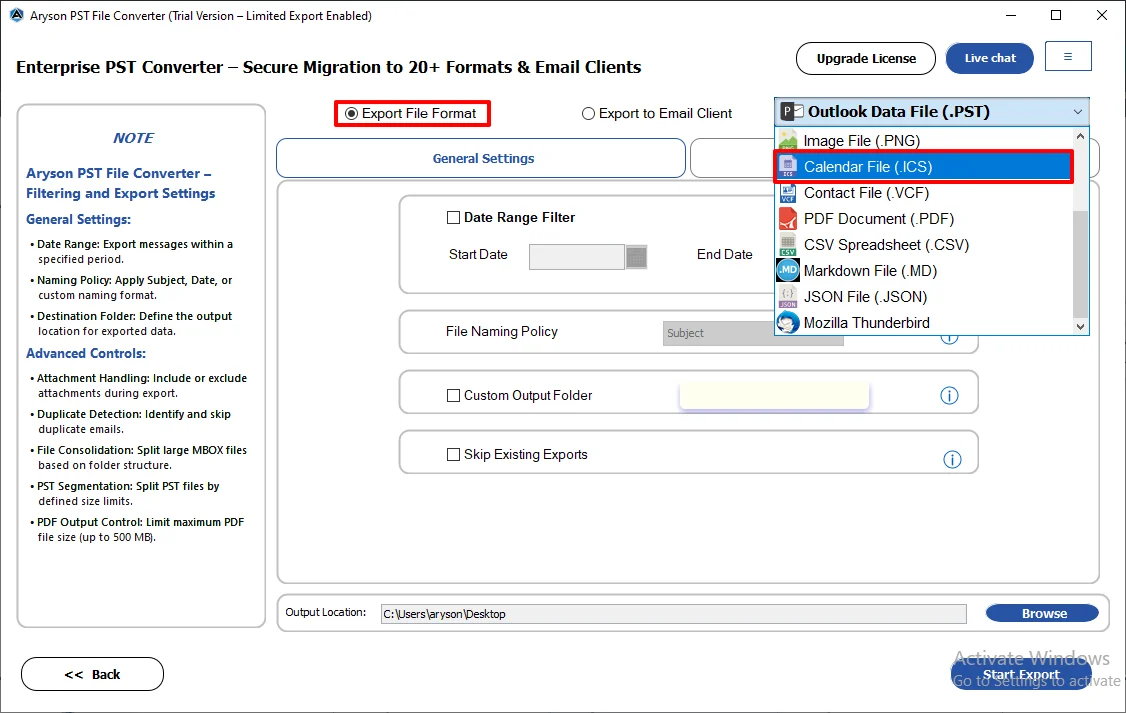Click the format list scrollbar thumb
The height and width of the screenshot is (713, 1126).
point(1080,265)
